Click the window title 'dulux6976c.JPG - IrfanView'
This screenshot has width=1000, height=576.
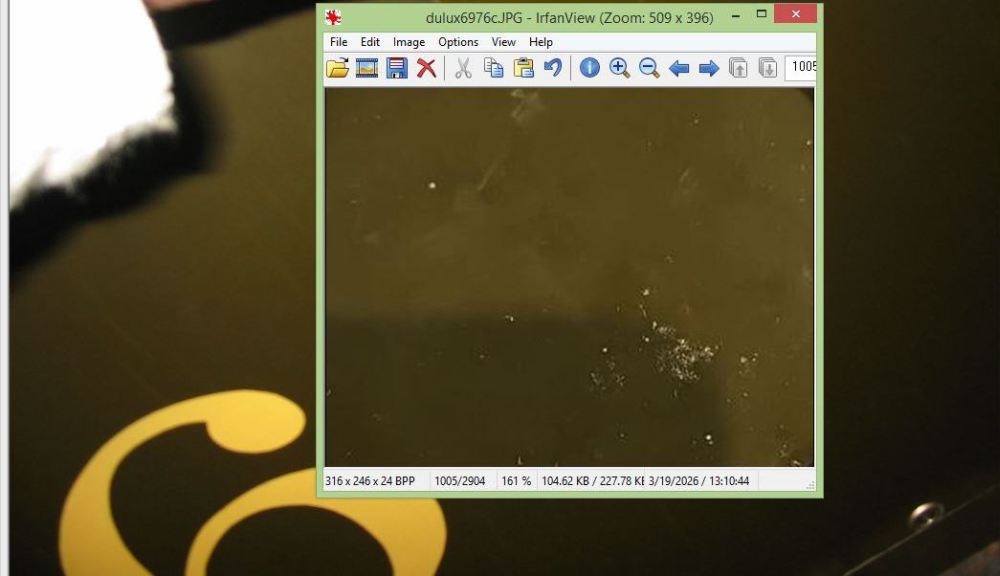(569, 18)
